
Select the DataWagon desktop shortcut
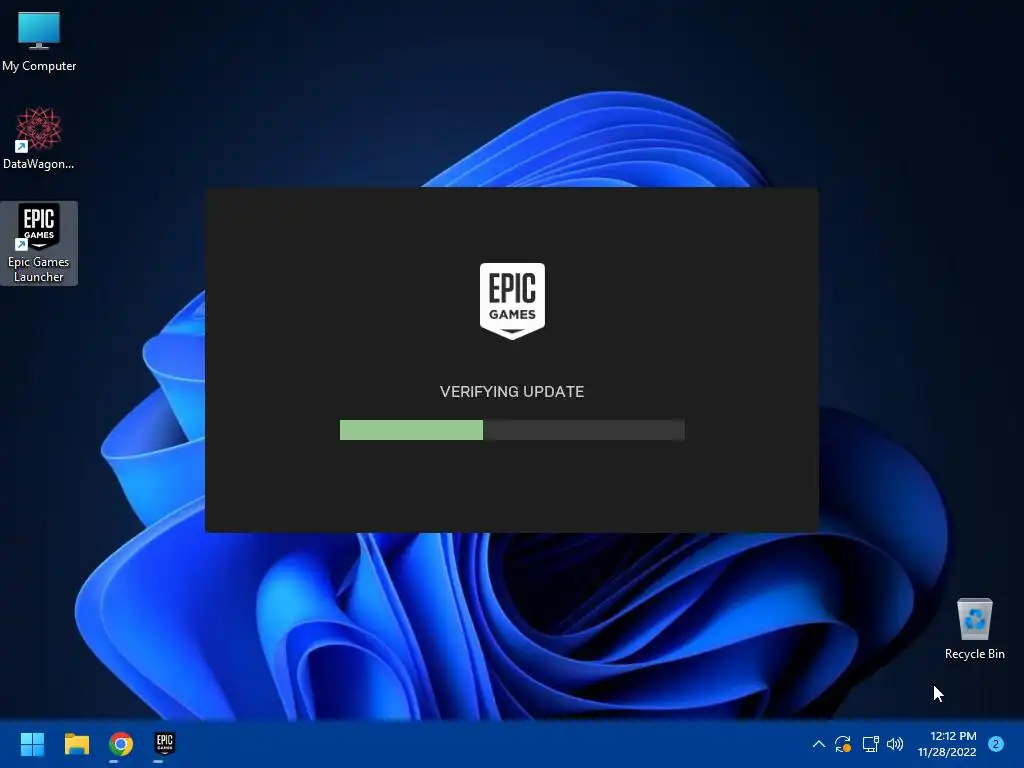click(x=39, y=138)
